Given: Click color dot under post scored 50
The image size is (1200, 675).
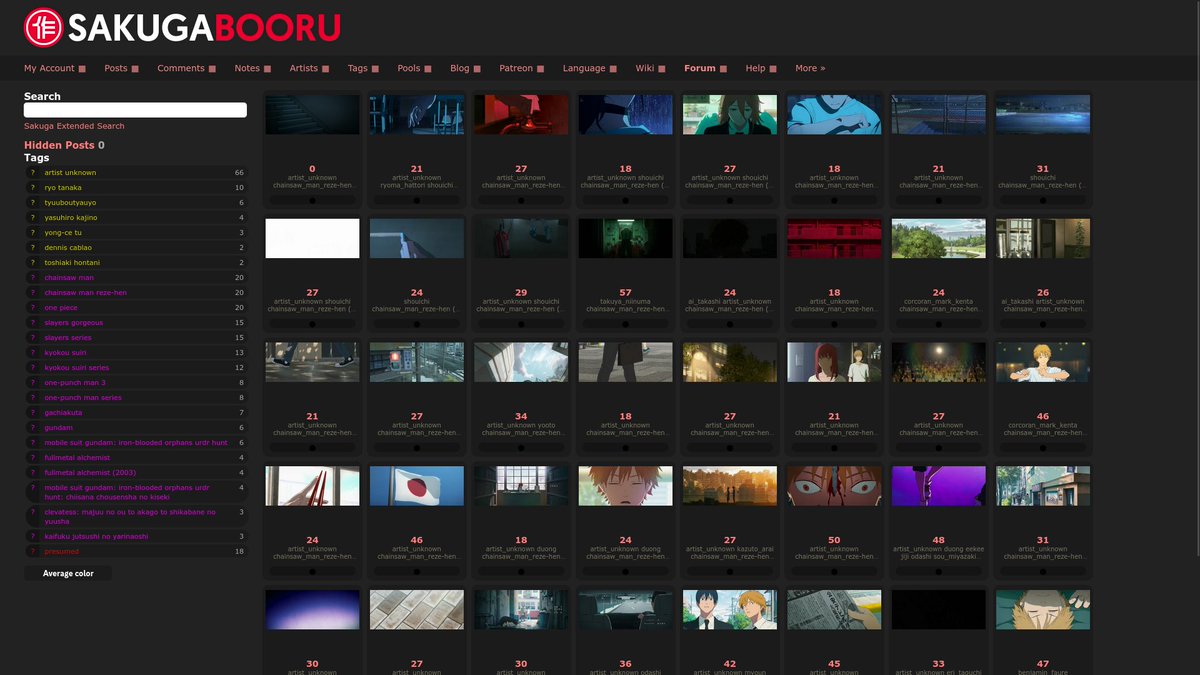Looking at the screenshot, I should pos(834,572).
